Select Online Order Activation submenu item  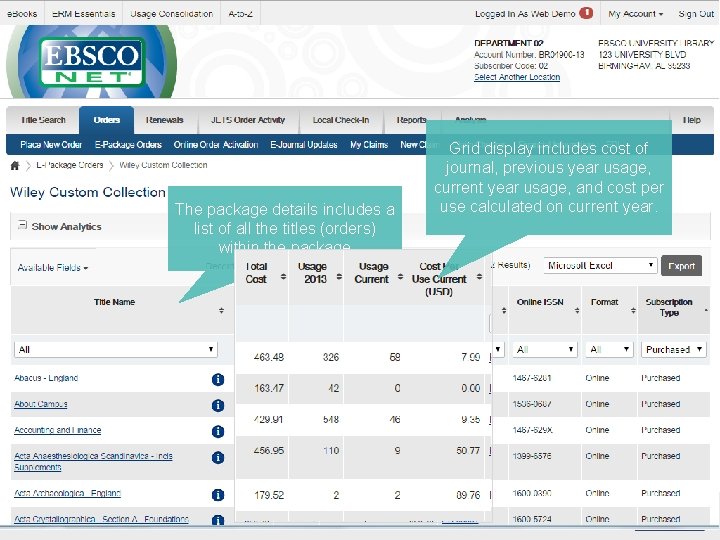(x=216, y=145)
